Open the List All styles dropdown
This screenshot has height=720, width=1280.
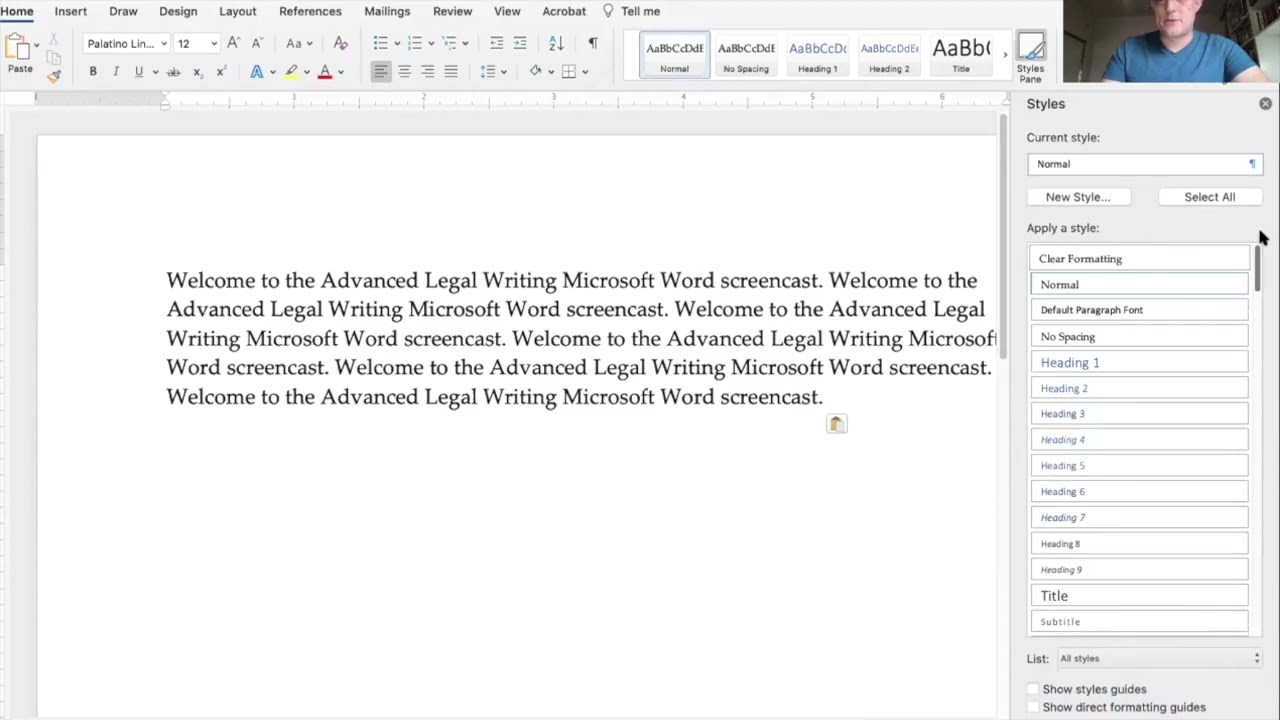tap(1159, 658)
